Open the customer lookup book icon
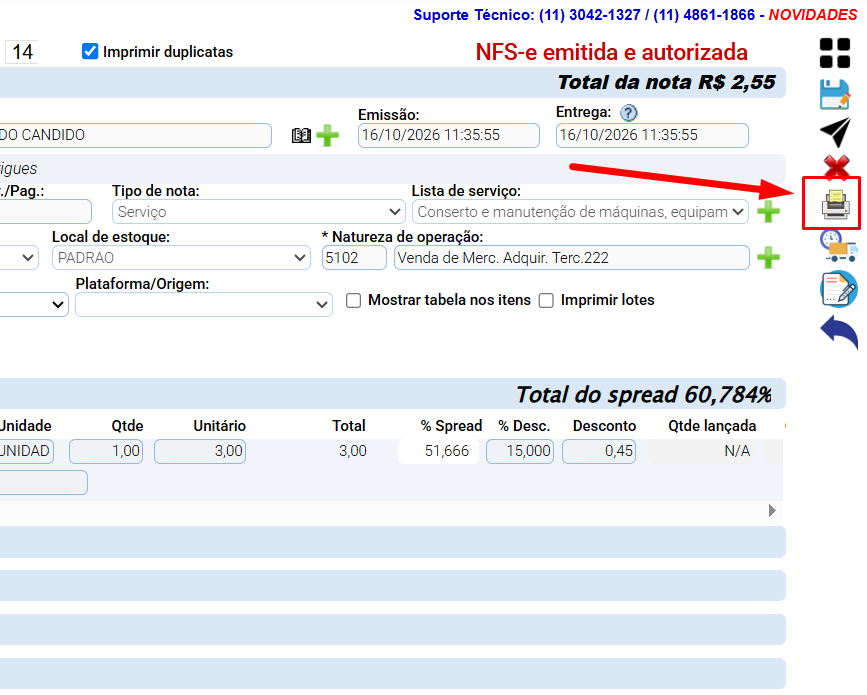 pos(301,135)
